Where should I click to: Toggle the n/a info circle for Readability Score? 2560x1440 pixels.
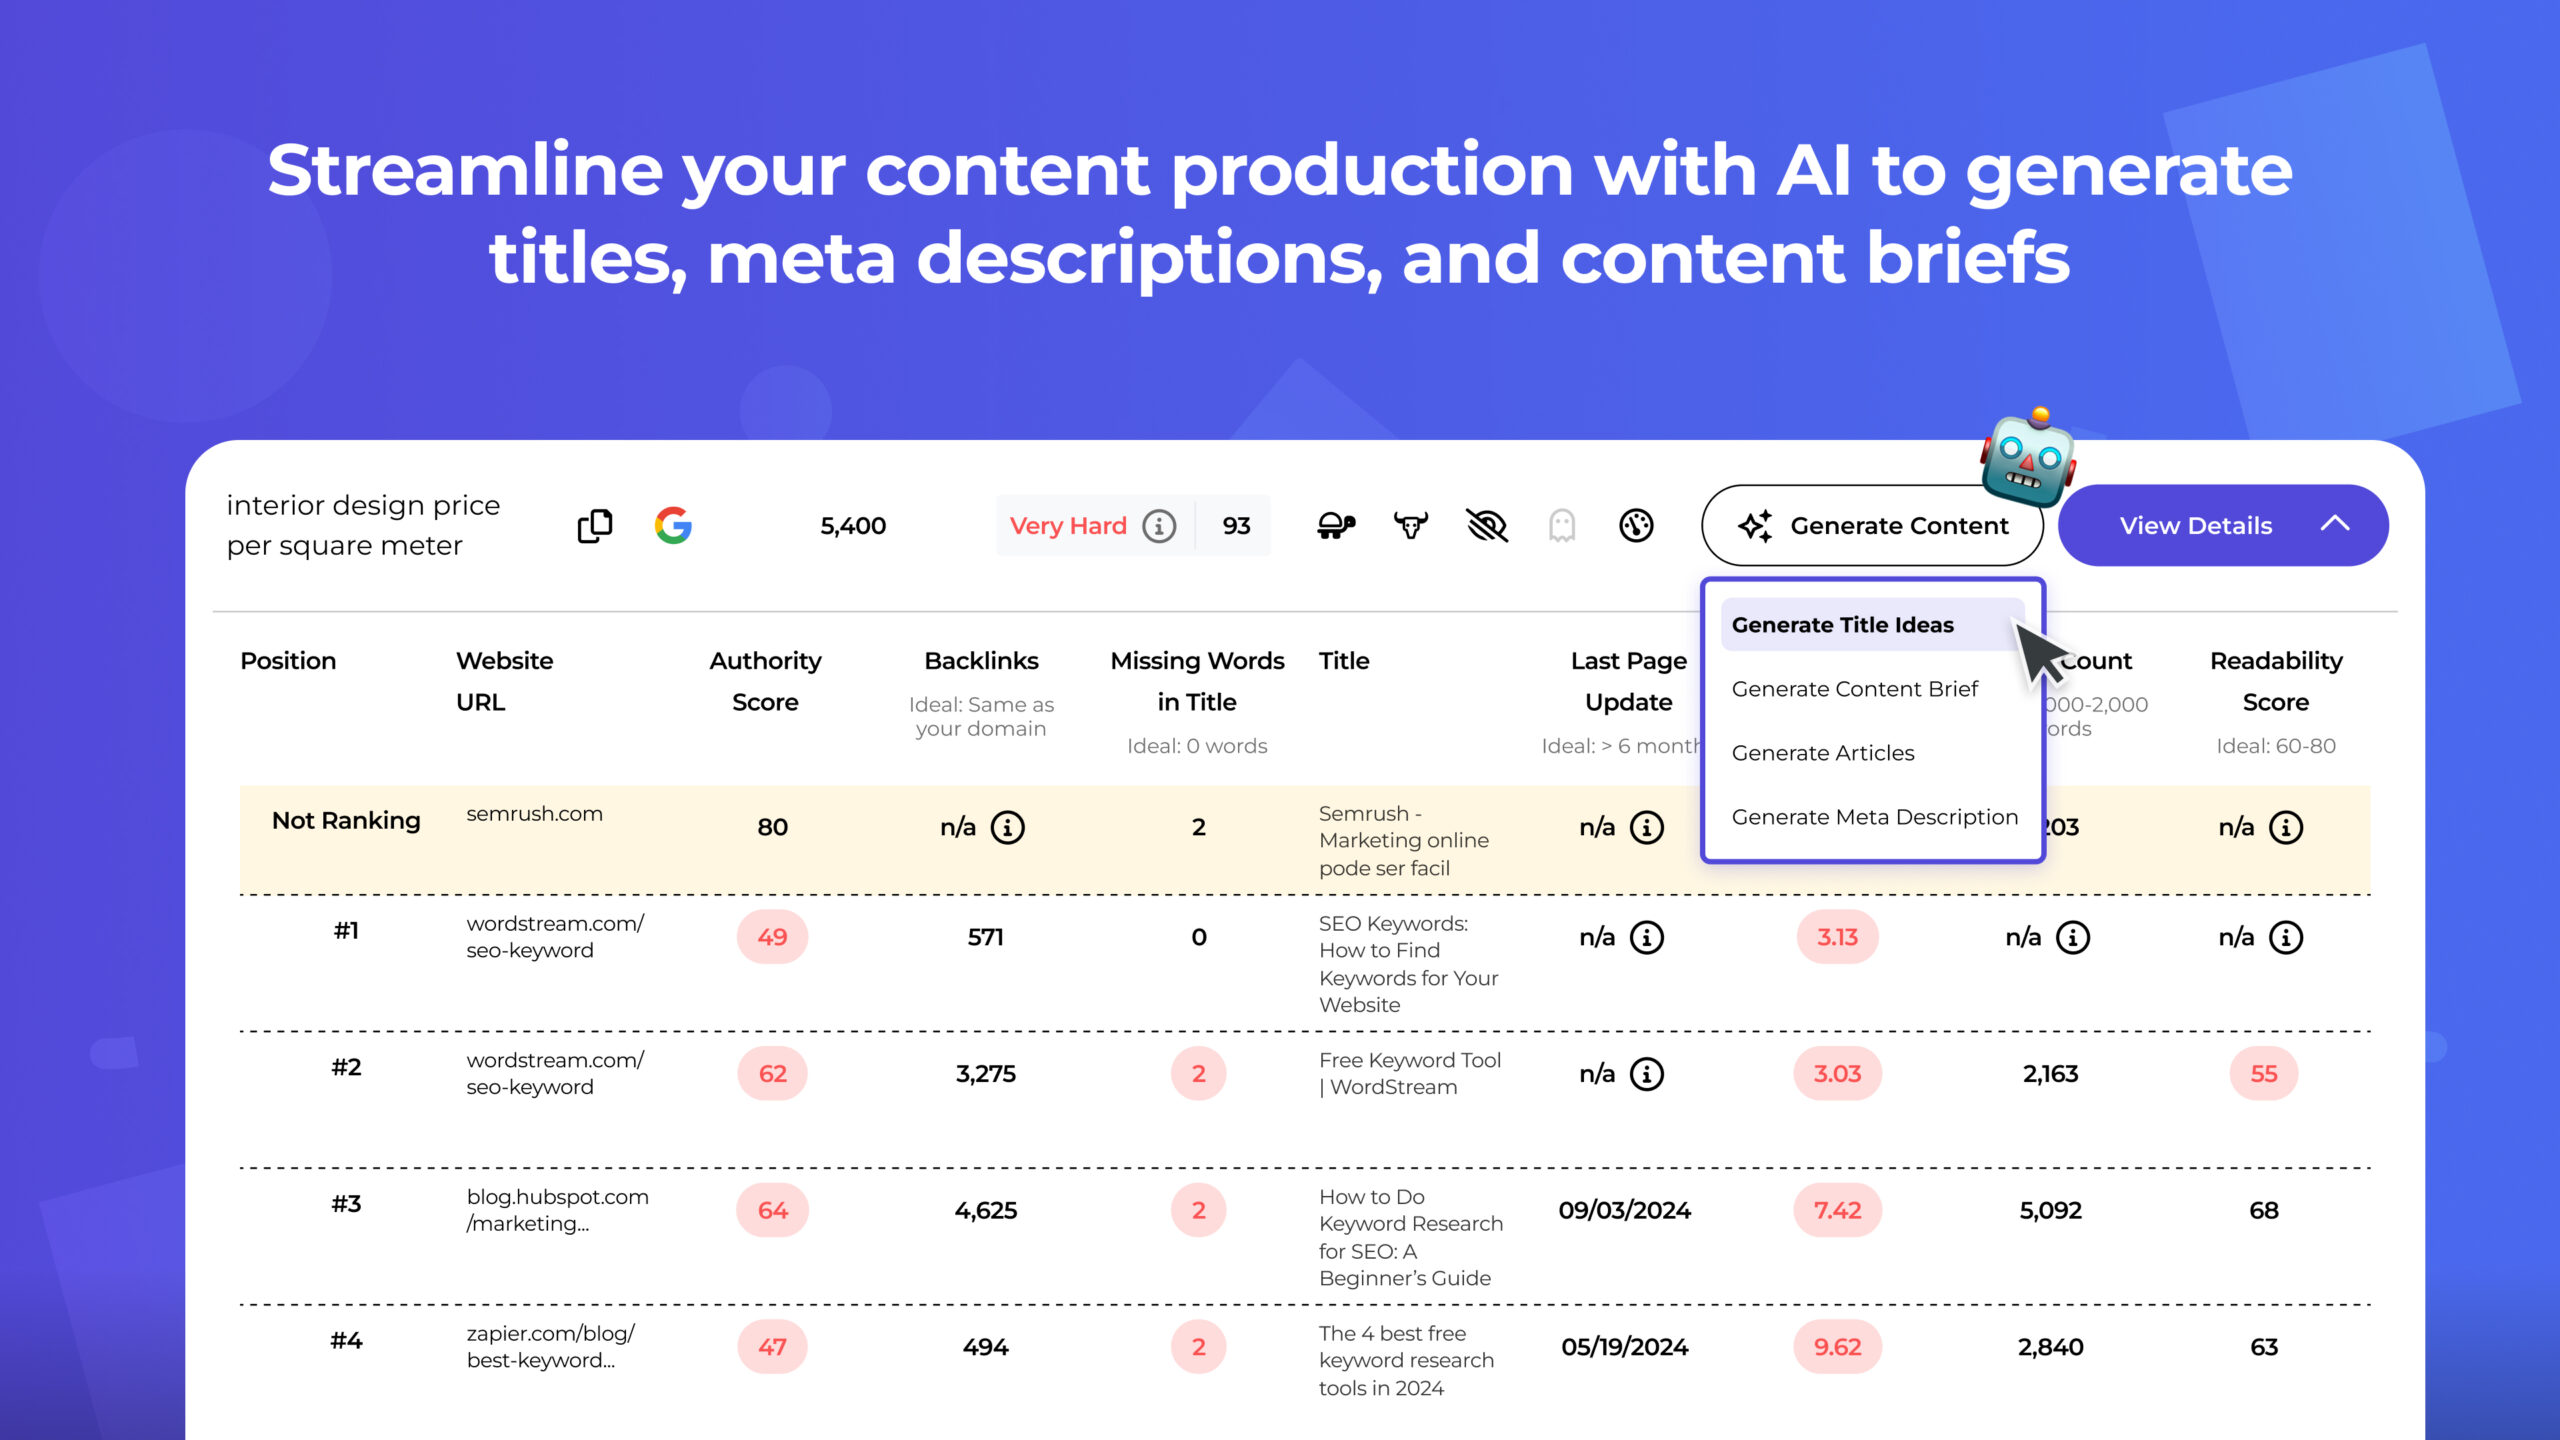pos(2288,827)
